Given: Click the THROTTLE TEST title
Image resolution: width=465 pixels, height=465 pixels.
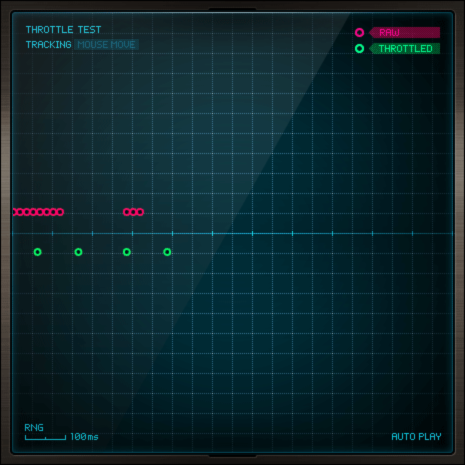Looking at the screenshot, I should tap(63, 30).
